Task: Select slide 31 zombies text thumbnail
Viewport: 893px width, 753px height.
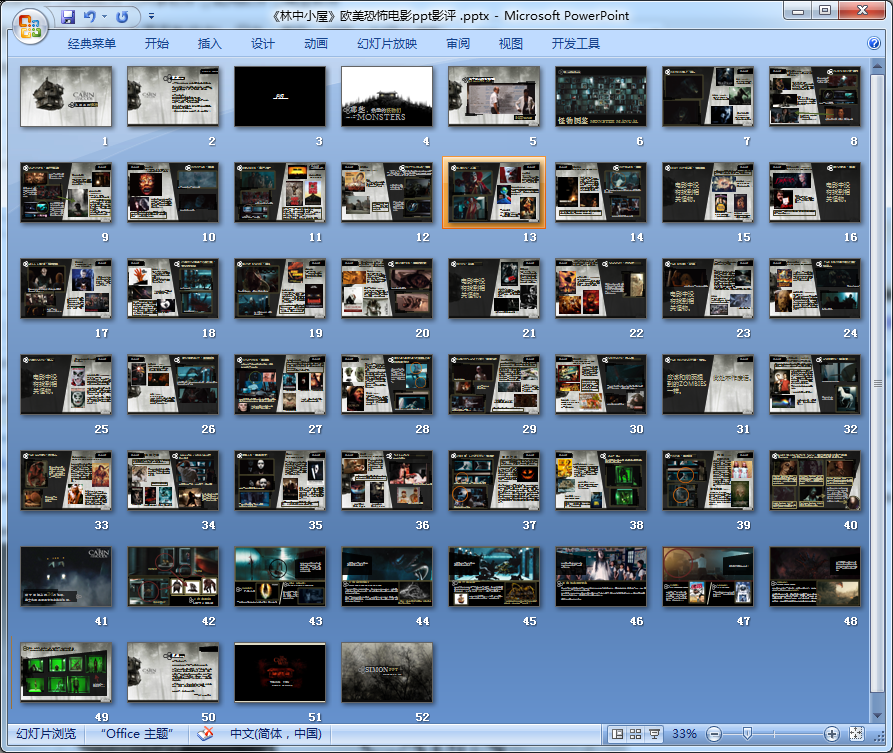Action: (x=708, y=384)
